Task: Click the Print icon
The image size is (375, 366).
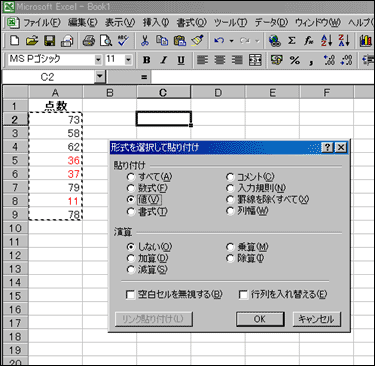Action: (x=88, y=41)
